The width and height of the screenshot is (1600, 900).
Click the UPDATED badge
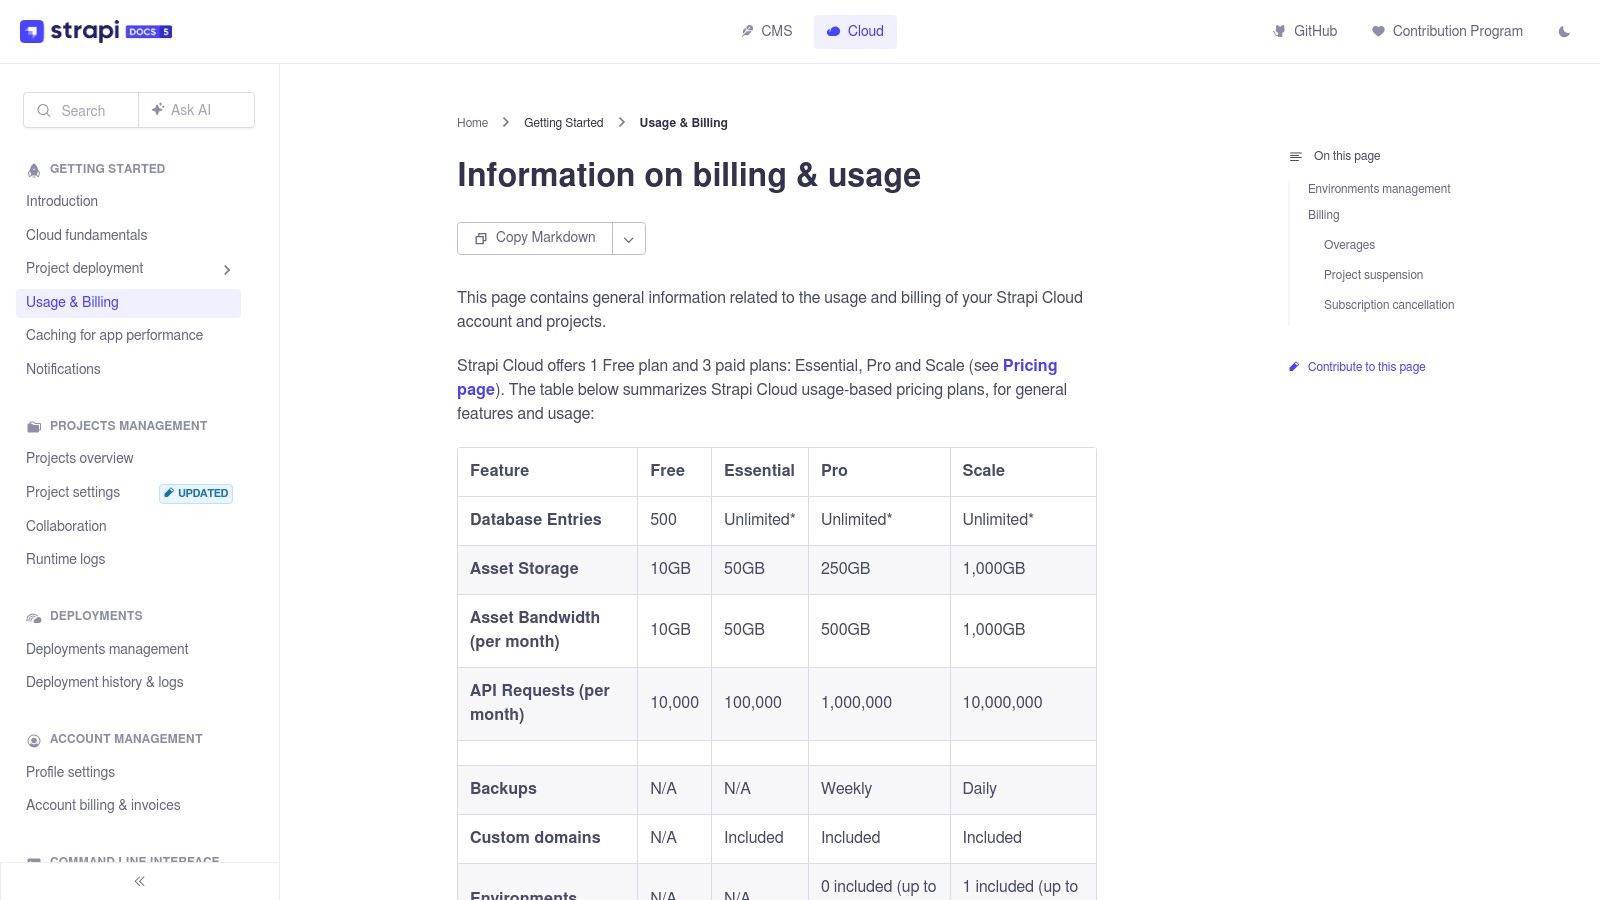[196, 493]
